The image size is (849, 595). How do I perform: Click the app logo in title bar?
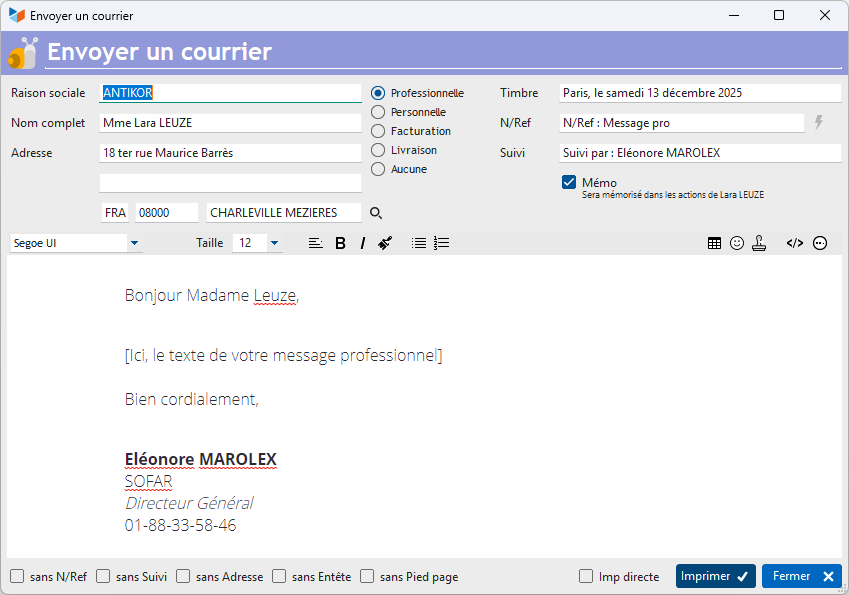click(16, 15)
